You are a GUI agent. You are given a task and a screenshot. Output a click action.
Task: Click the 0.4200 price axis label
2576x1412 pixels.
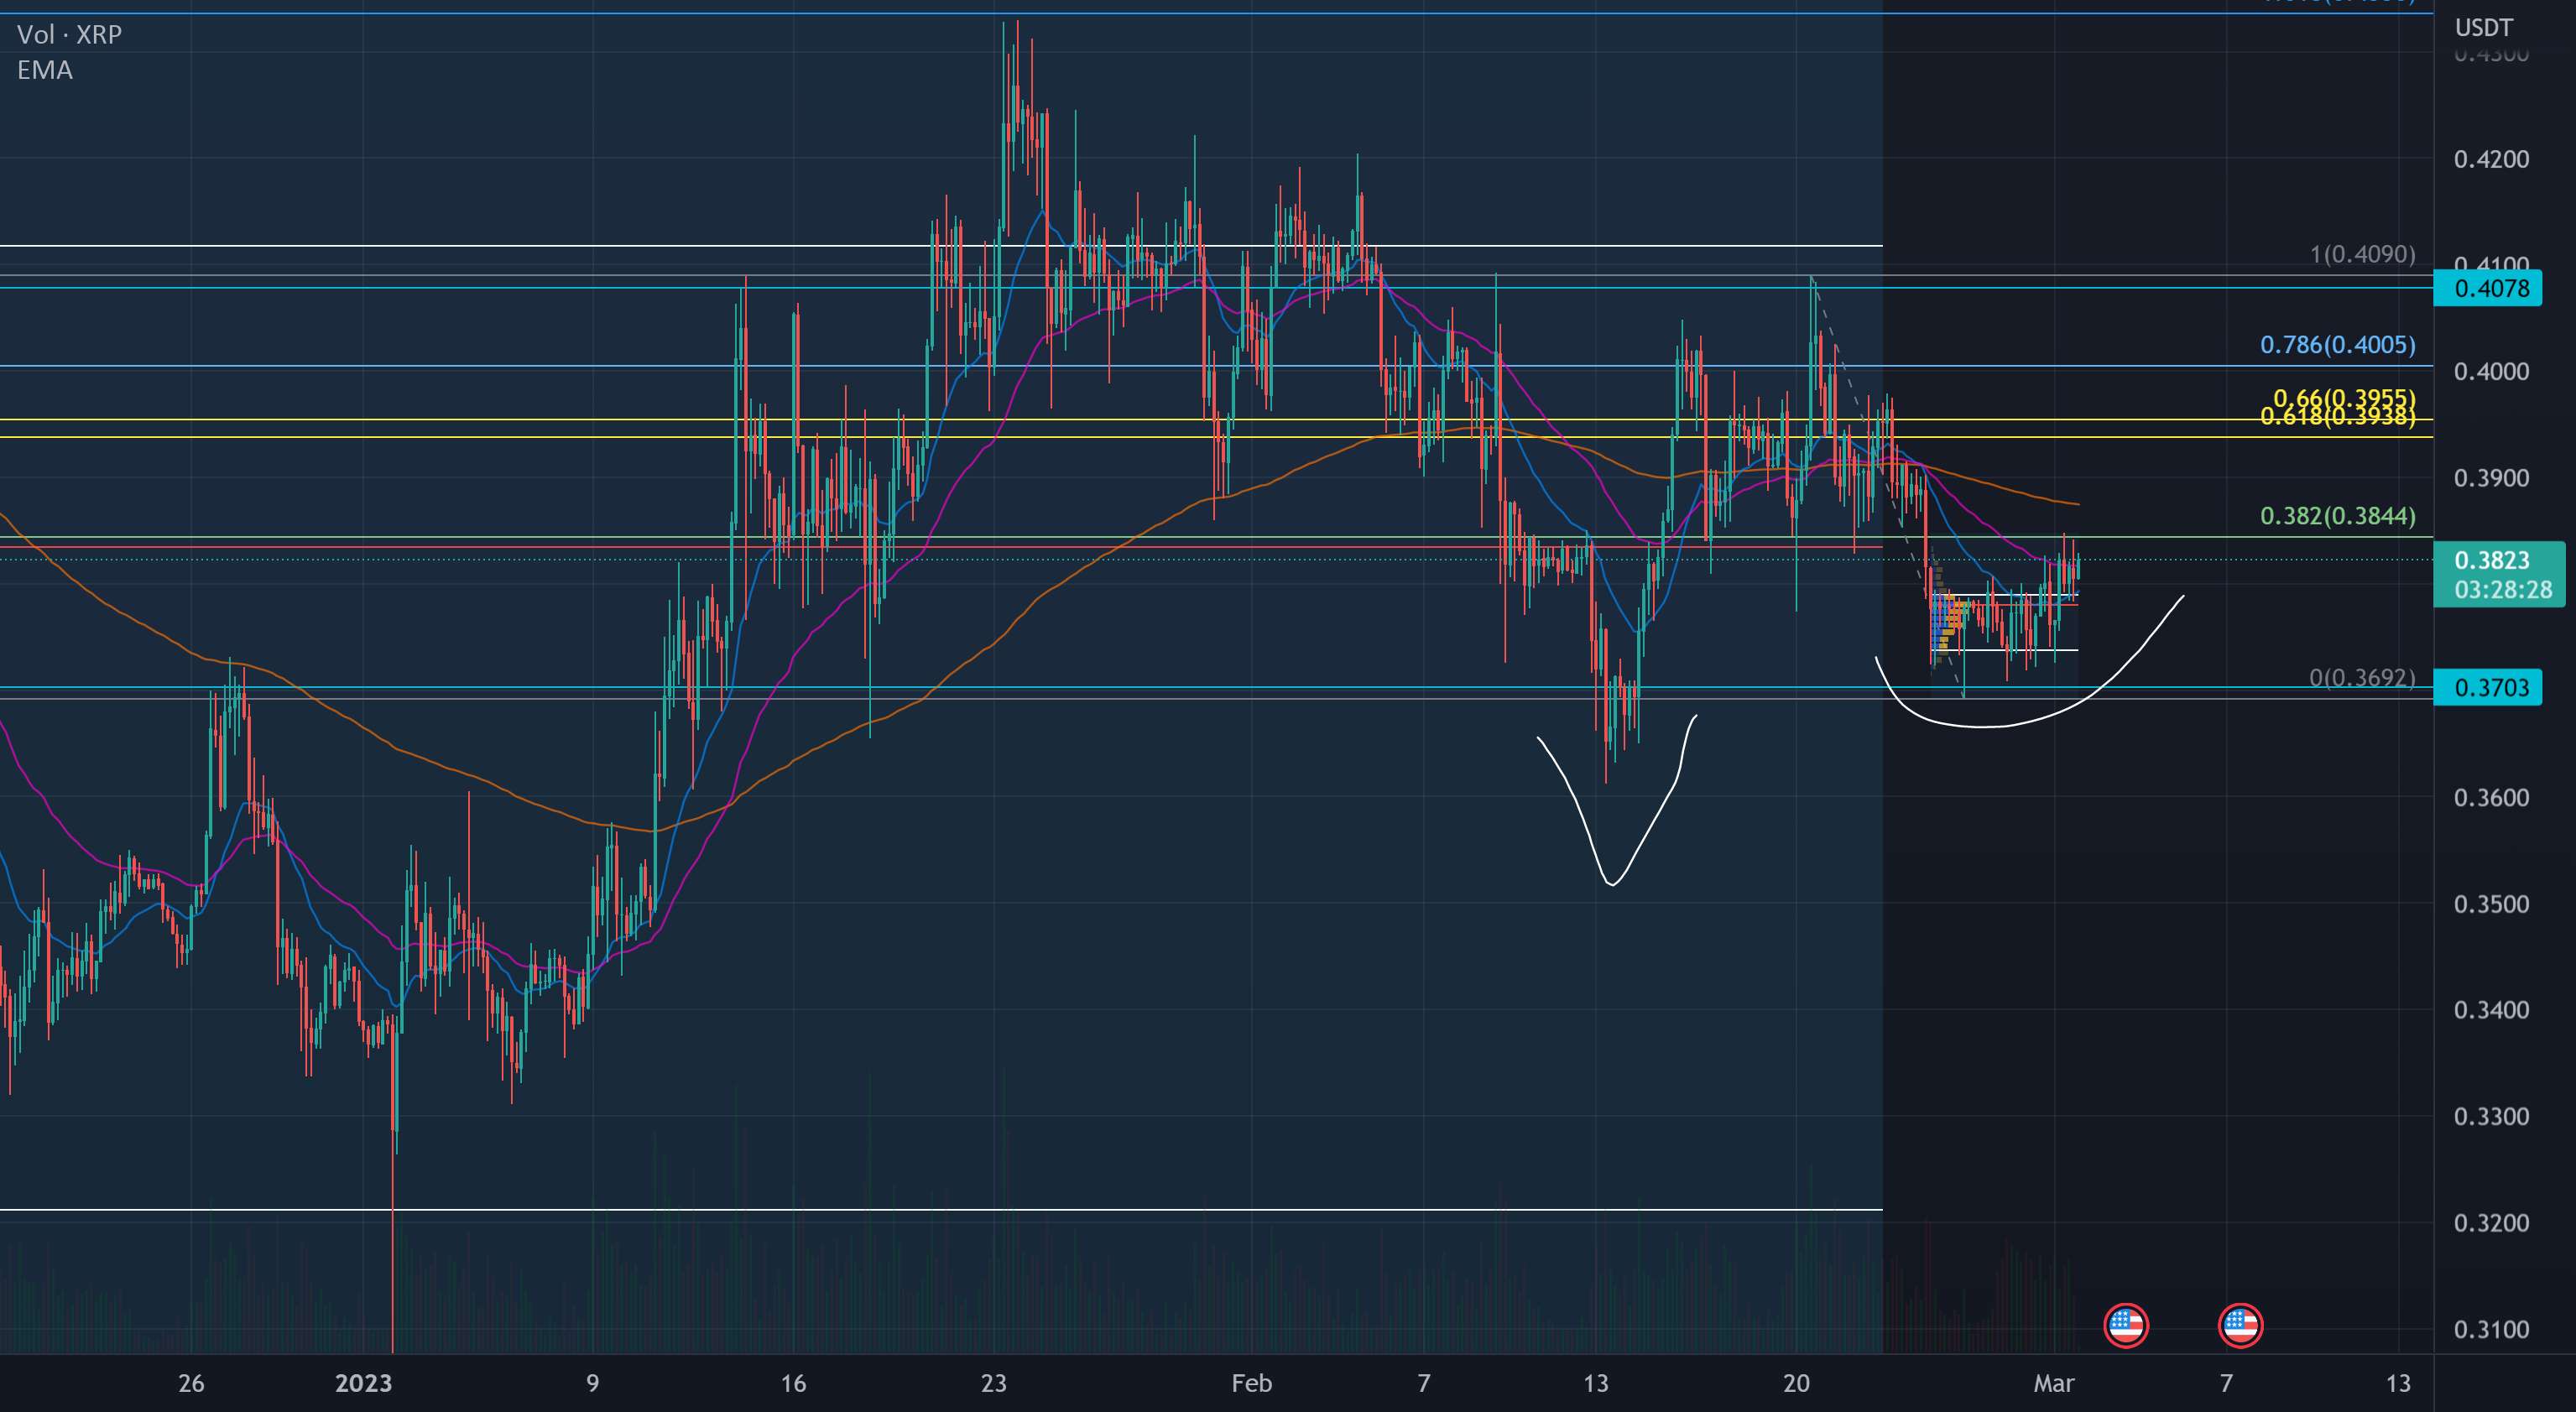tap(2491, 159)
